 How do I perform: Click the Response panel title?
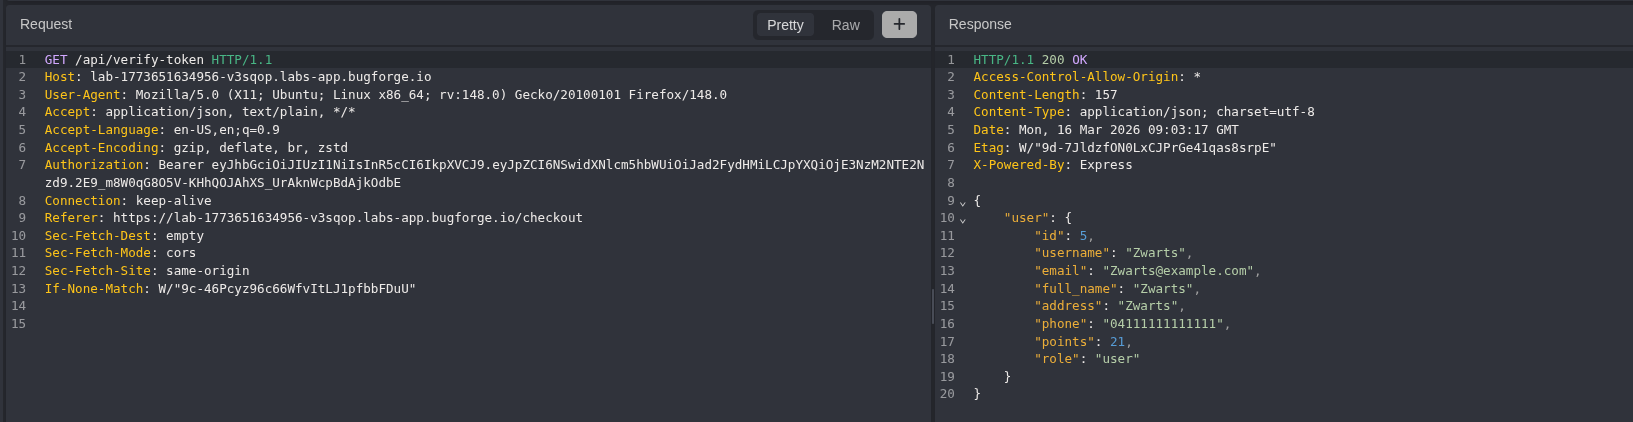979,24
